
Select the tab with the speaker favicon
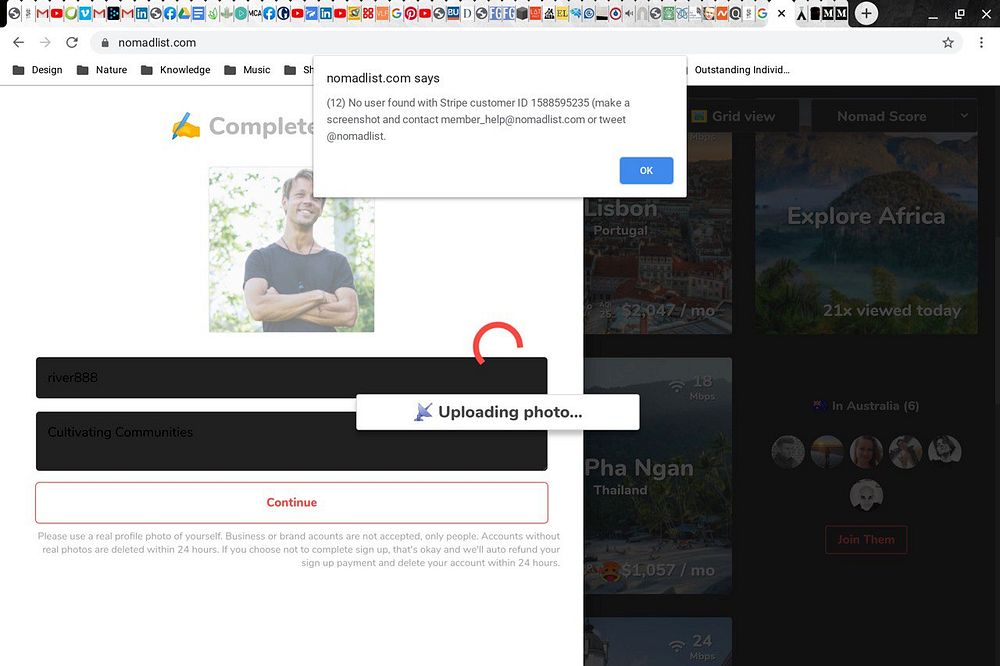pos(629,13)
